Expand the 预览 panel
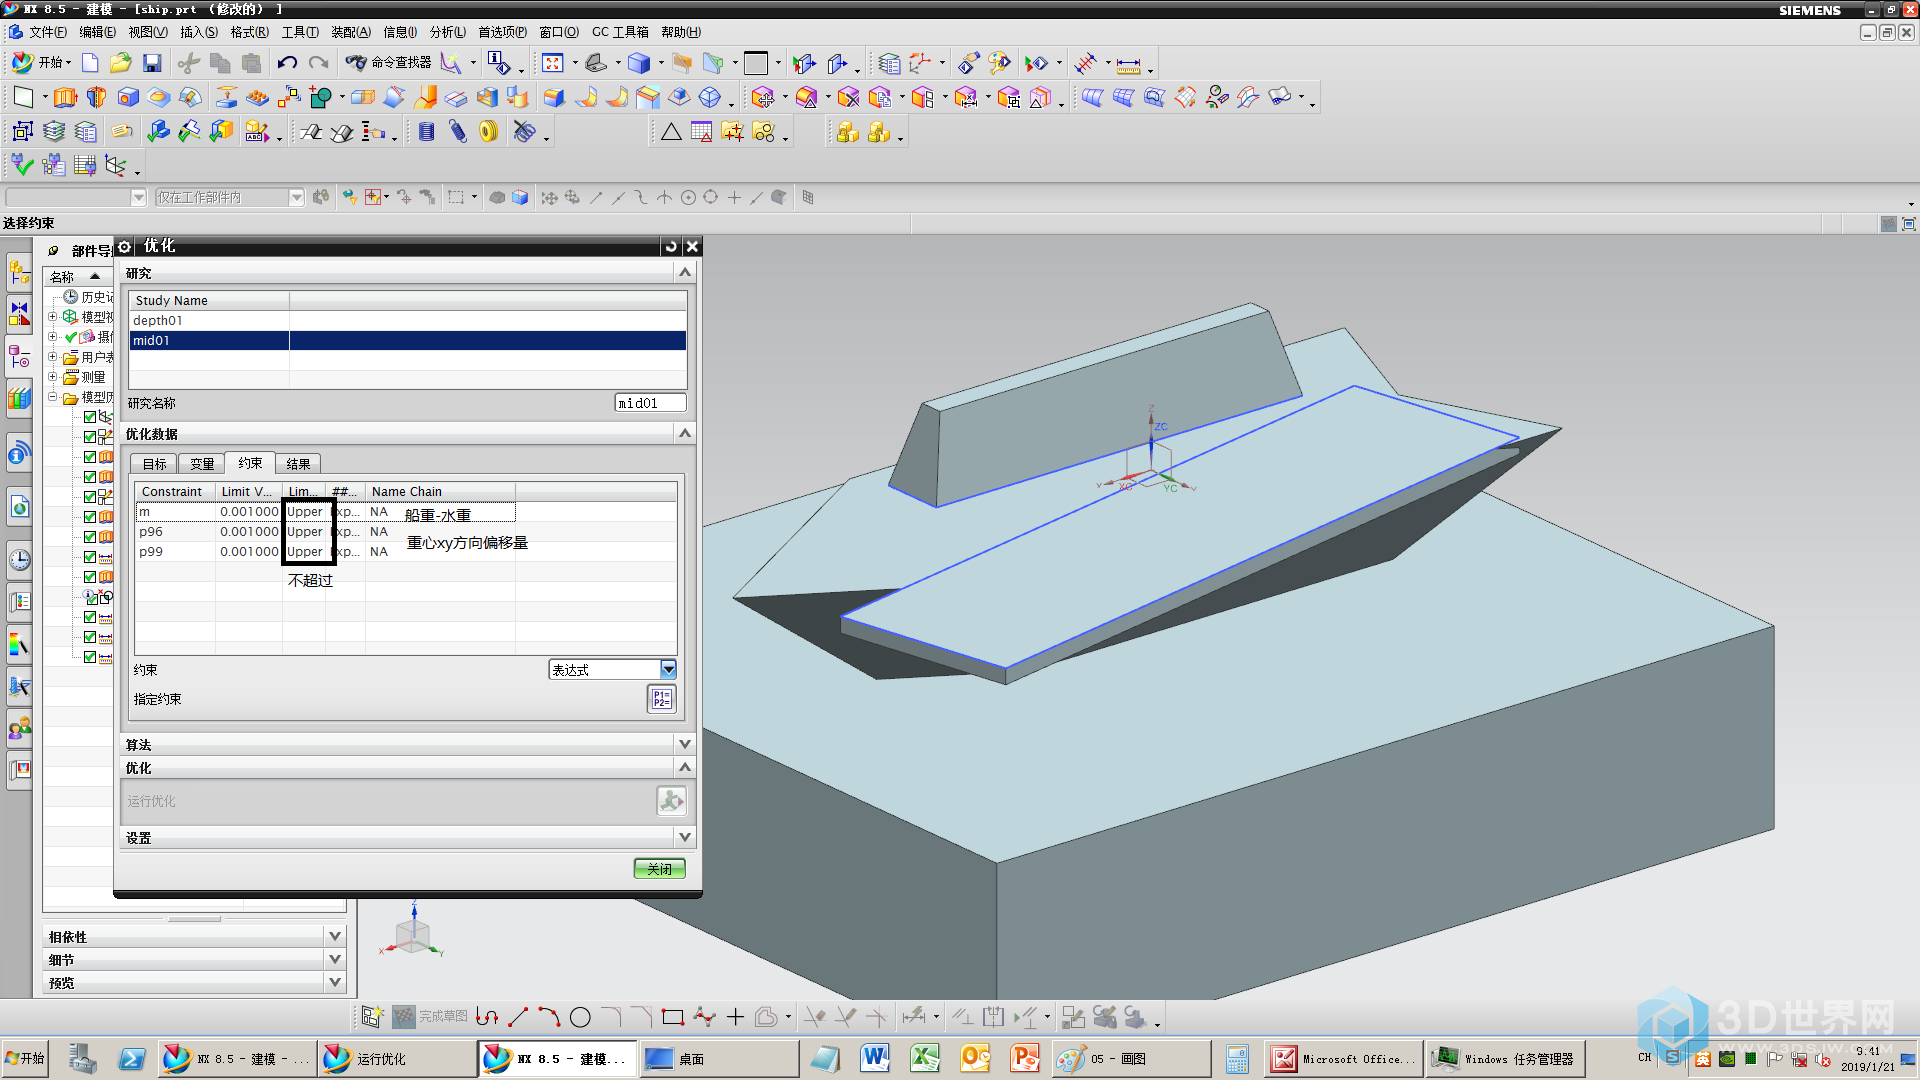This screenshot has height=1080, width=1920. [335, 982]
